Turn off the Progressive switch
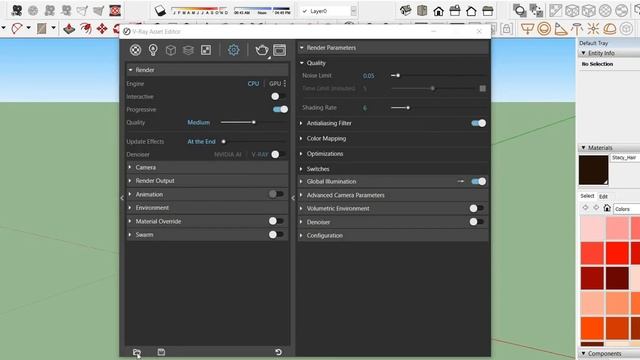This screenshot has height=360, width=640. click(280, 109)
